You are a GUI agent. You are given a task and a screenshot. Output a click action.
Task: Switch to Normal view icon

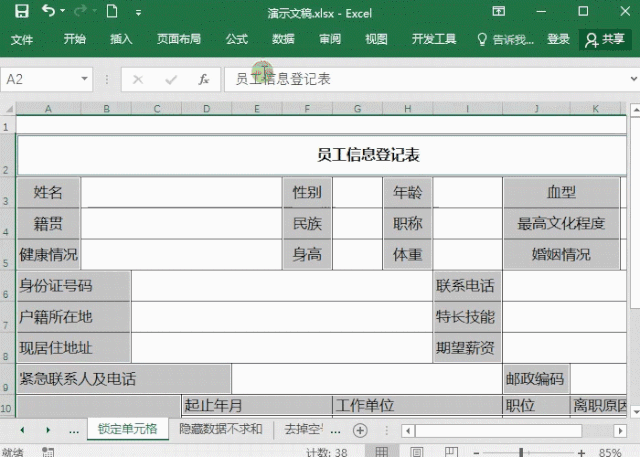click(381, 451)
